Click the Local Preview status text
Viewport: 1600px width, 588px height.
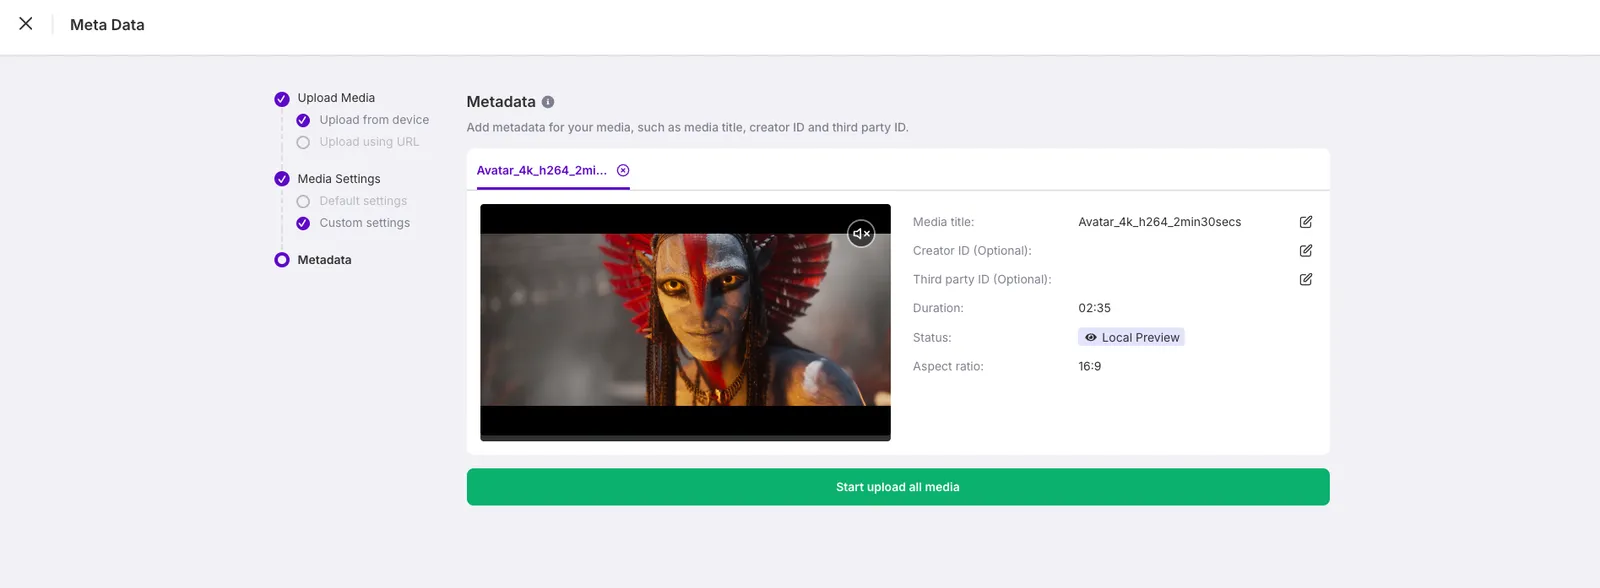[1140, 338]
